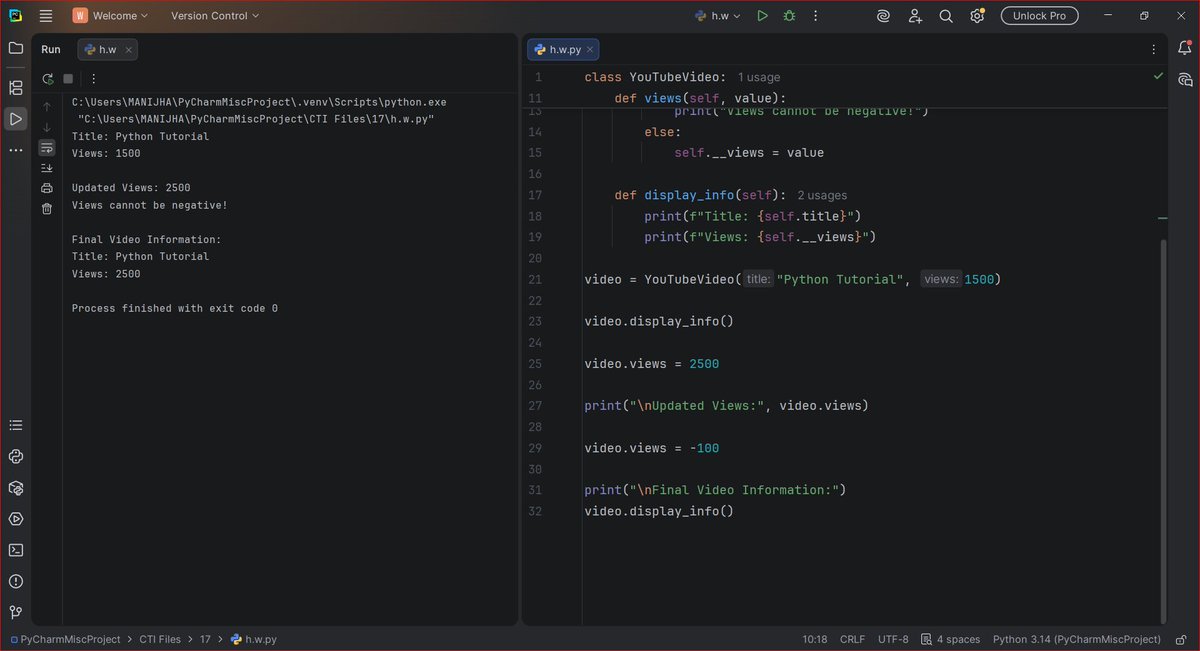This screenshot has height=651, width=1200.
Task: Open the 4 spaces indent settings
Action: click(958, 639)
